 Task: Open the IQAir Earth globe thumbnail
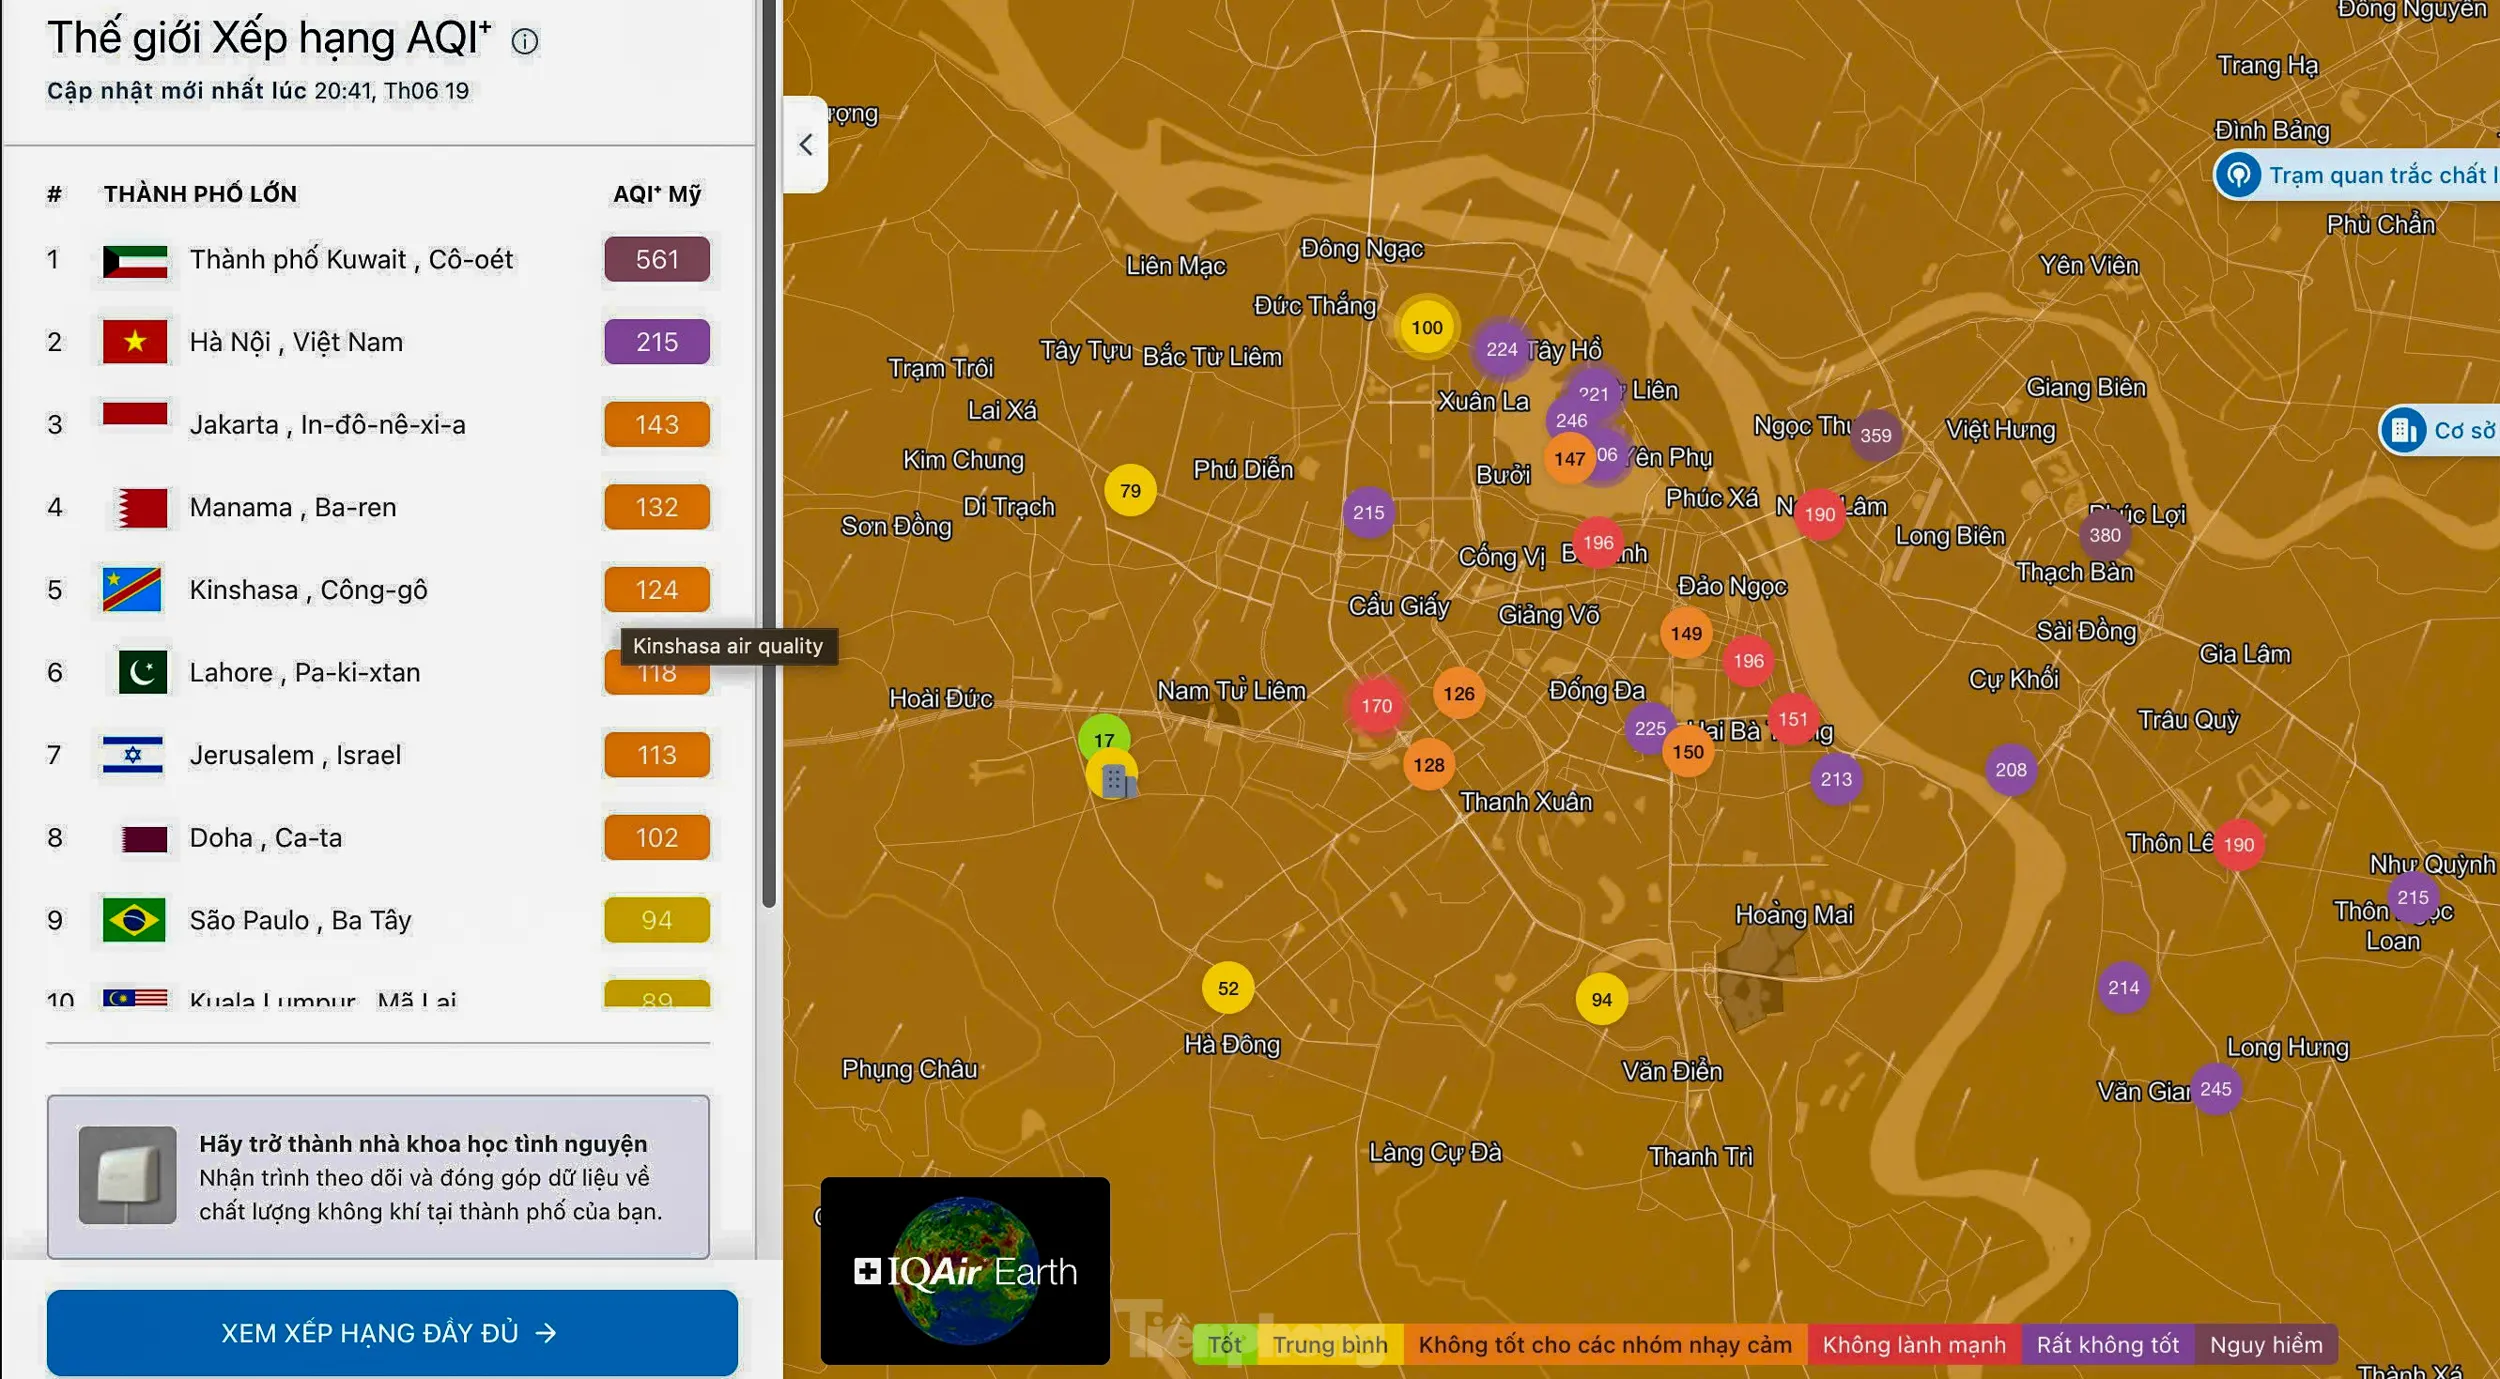coord(965,1271)
